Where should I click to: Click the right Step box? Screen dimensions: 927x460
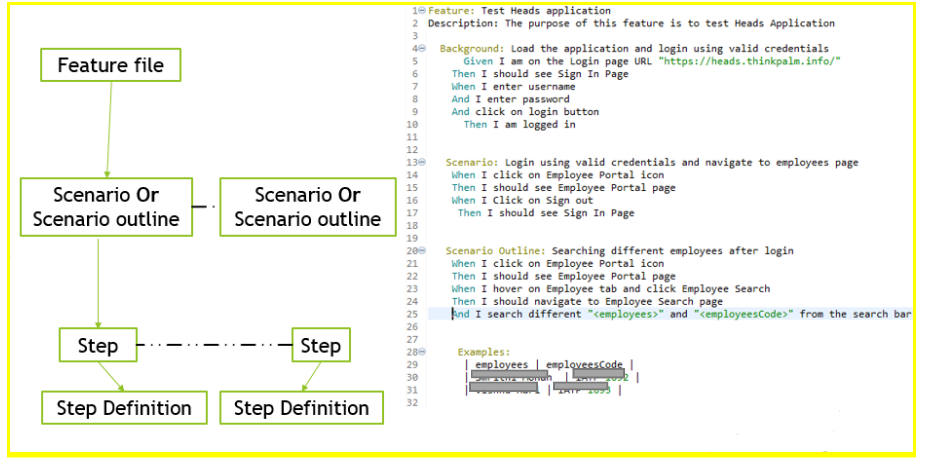320,346
